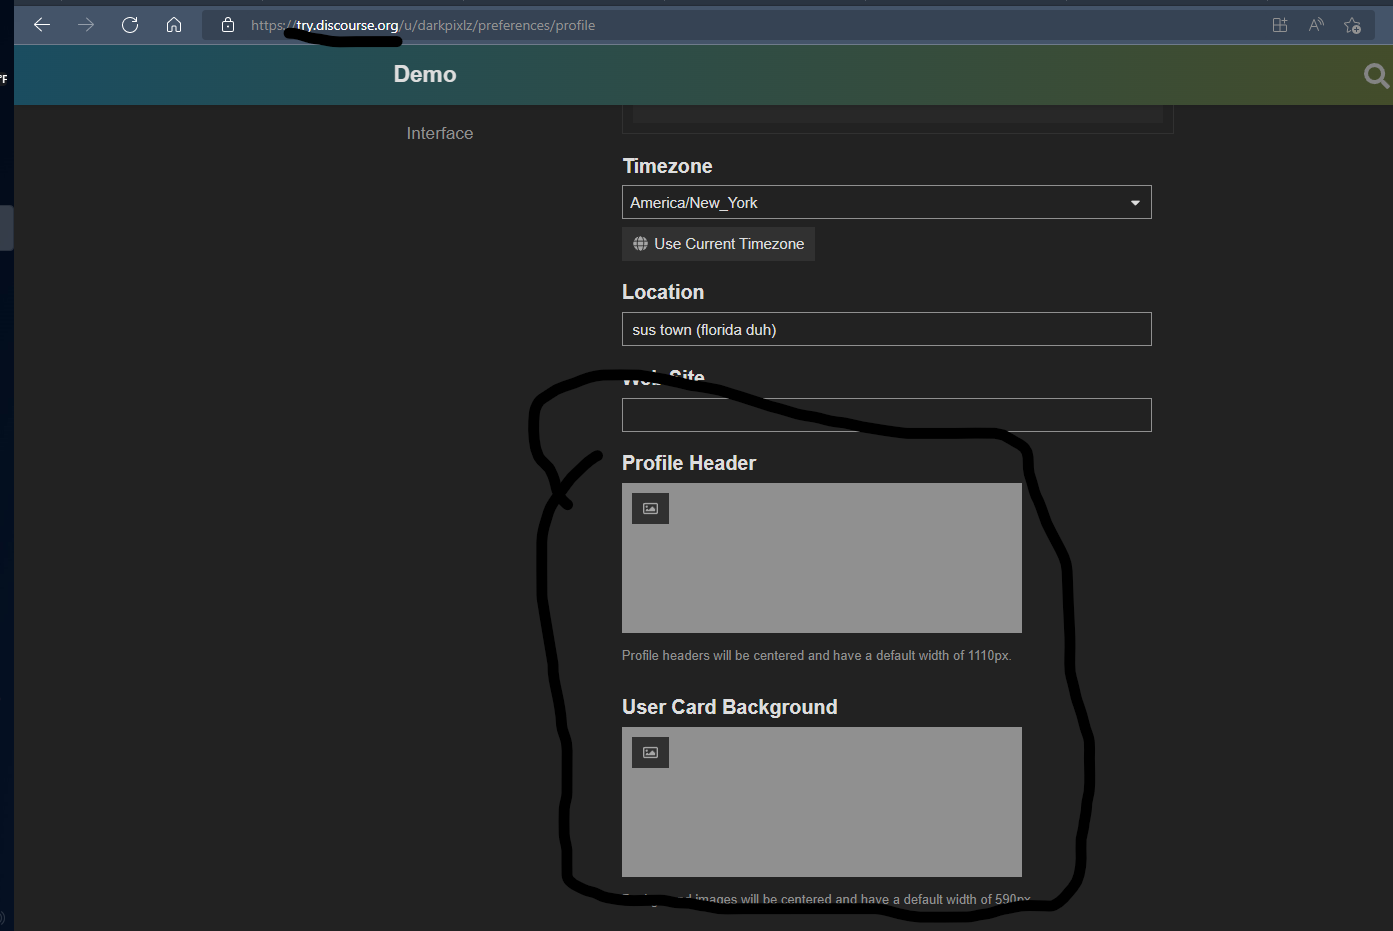Click the image icon in User Card Background uploader

click(x=649, y=752)
